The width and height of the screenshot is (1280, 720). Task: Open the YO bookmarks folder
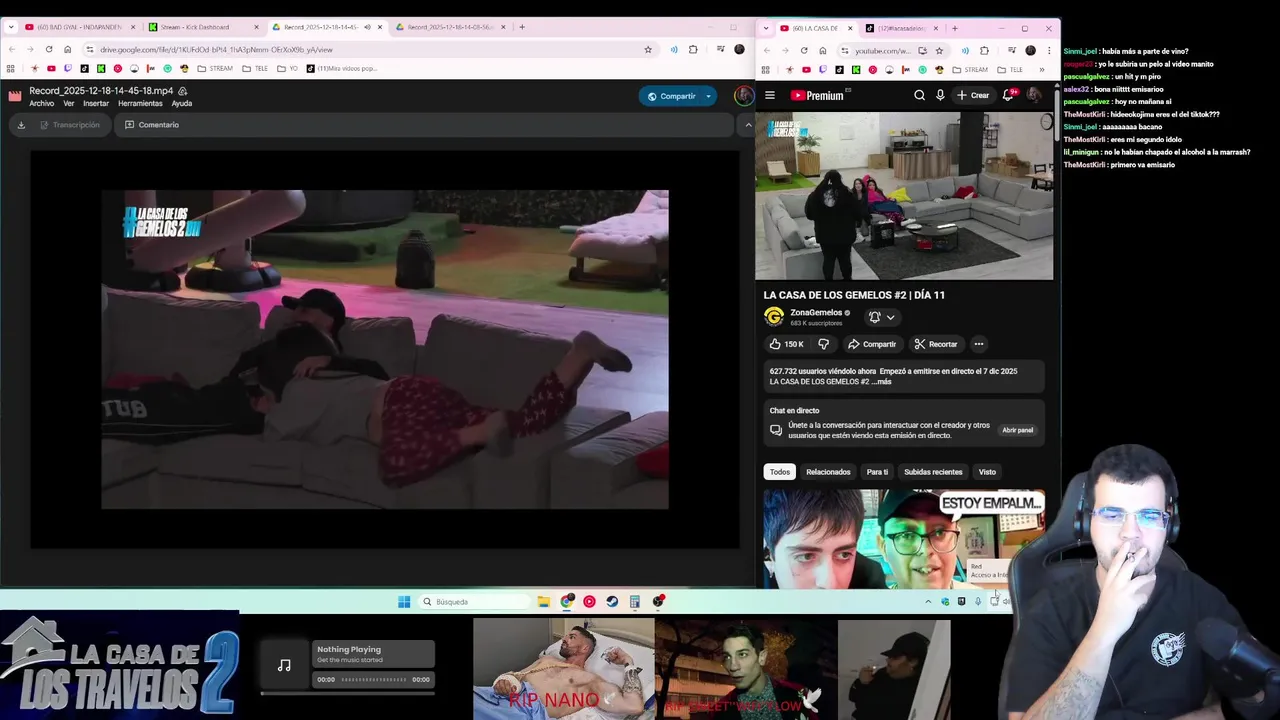point(288,69)
